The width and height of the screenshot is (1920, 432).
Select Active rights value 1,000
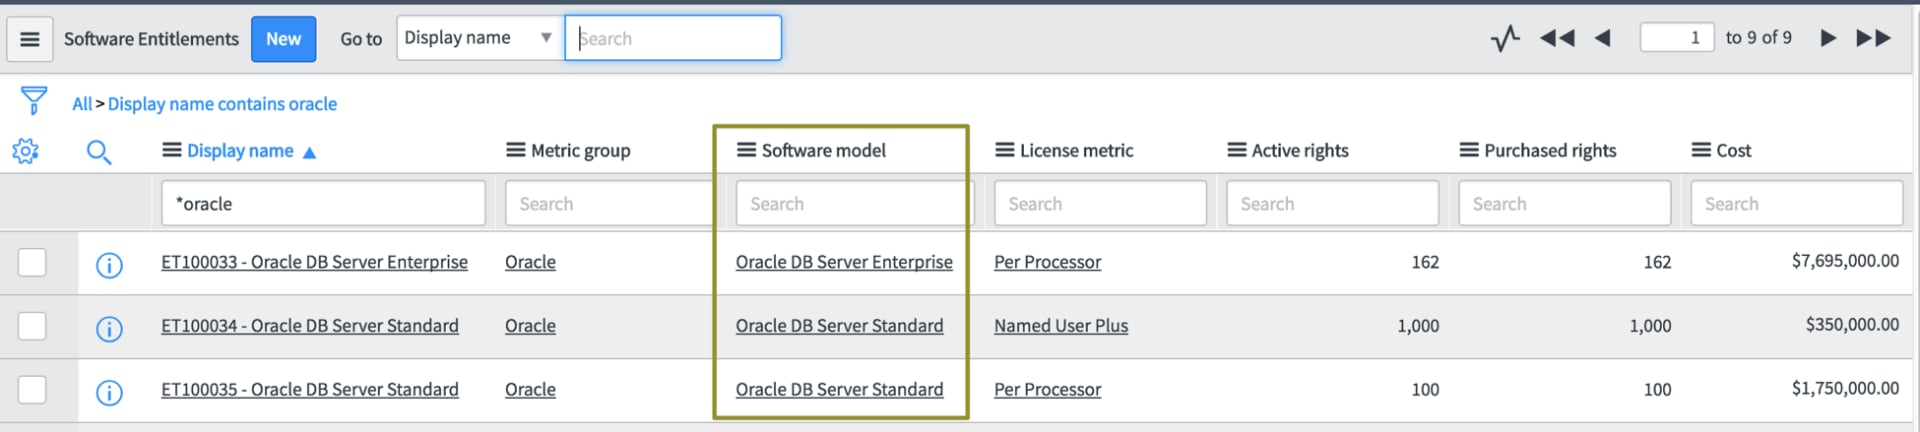pos(1418,326)
